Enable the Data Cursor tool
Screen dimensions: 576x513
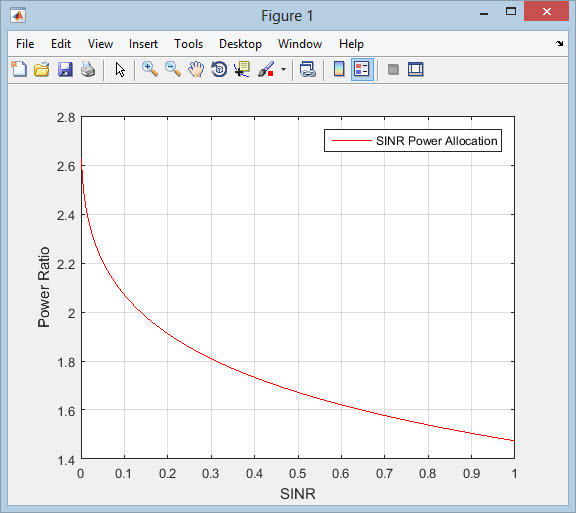[x=242, y=69]
